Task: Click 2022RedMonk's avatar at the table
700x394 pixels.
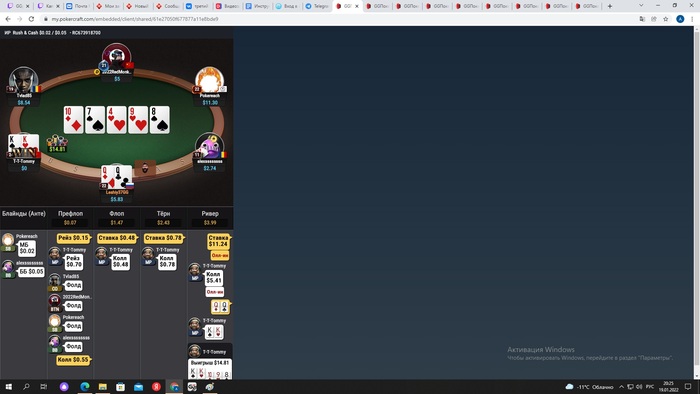Action: 117,56
